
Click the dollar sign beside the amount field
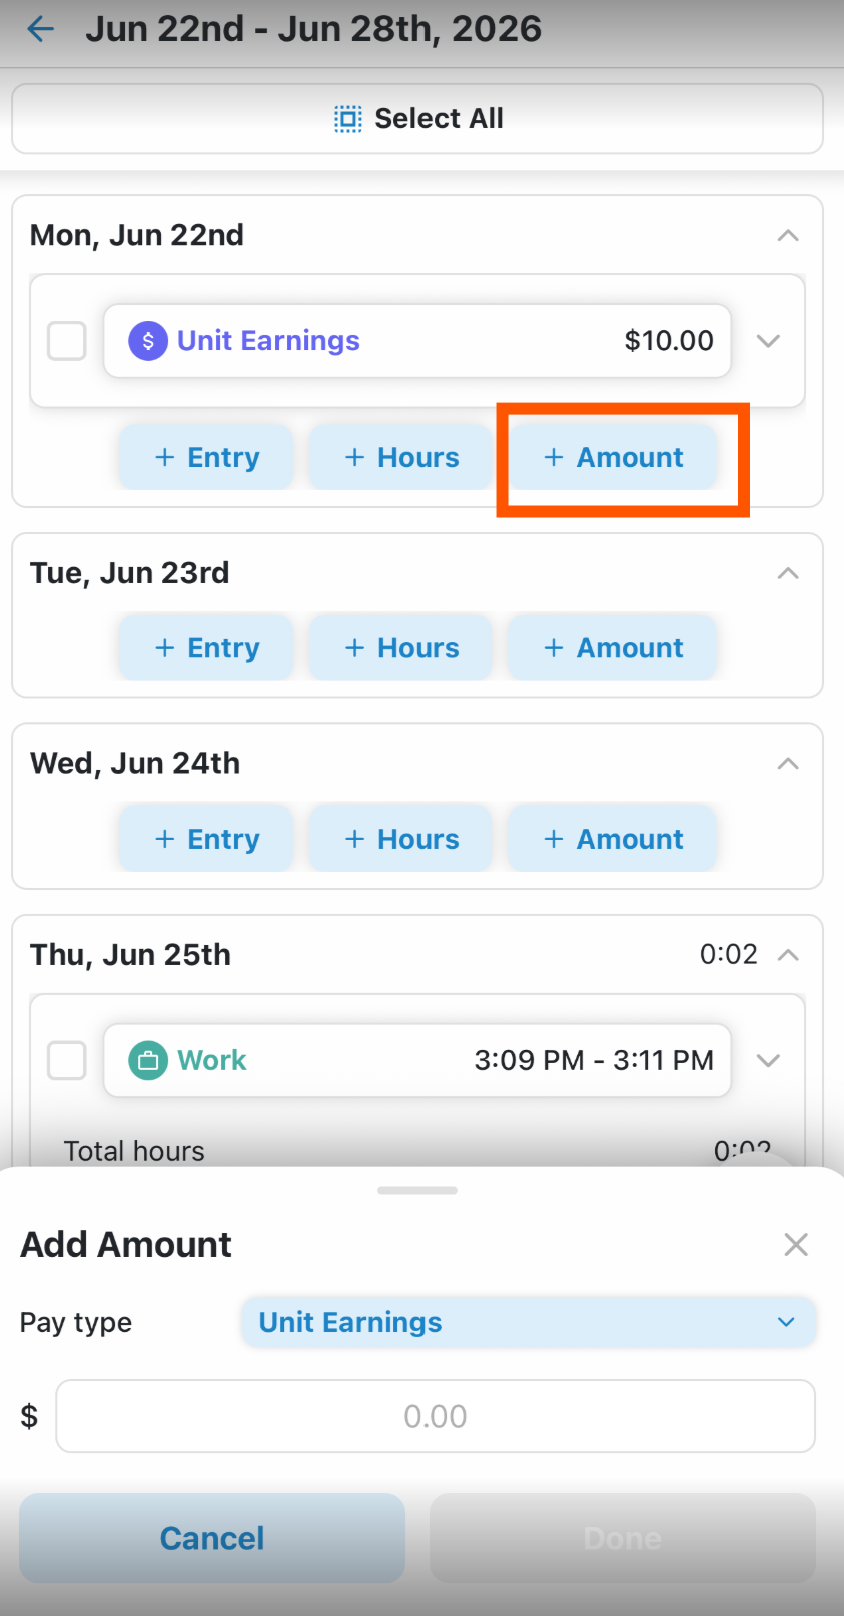[x=29, y=1416]
